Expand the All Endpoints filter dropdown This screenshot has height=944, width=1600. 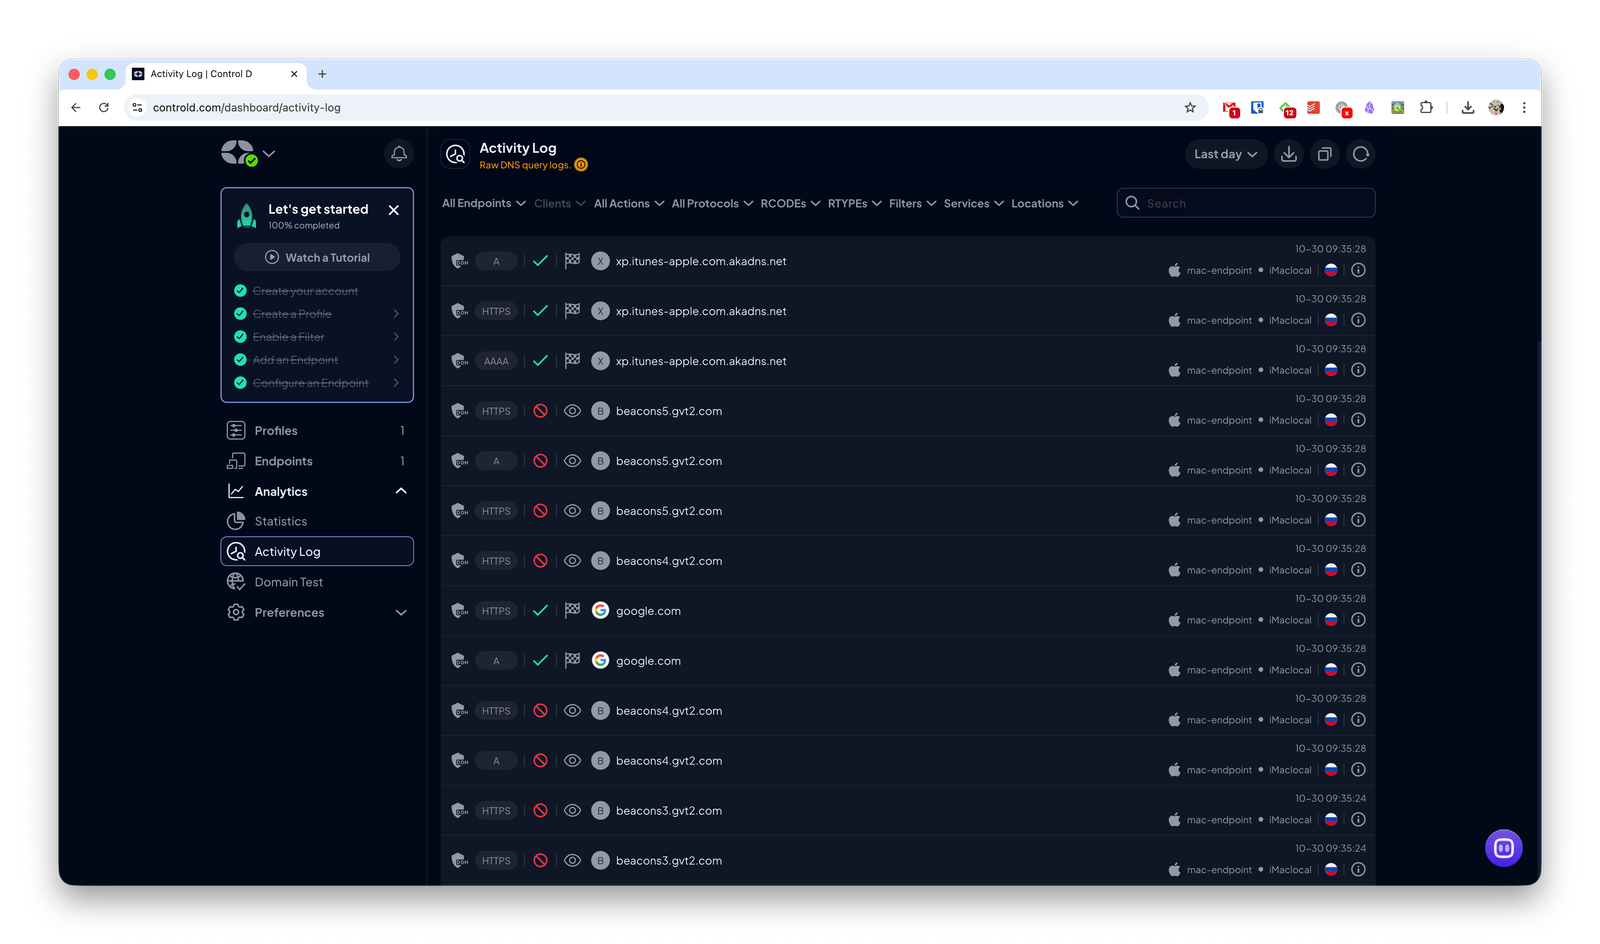coord(484,203)
